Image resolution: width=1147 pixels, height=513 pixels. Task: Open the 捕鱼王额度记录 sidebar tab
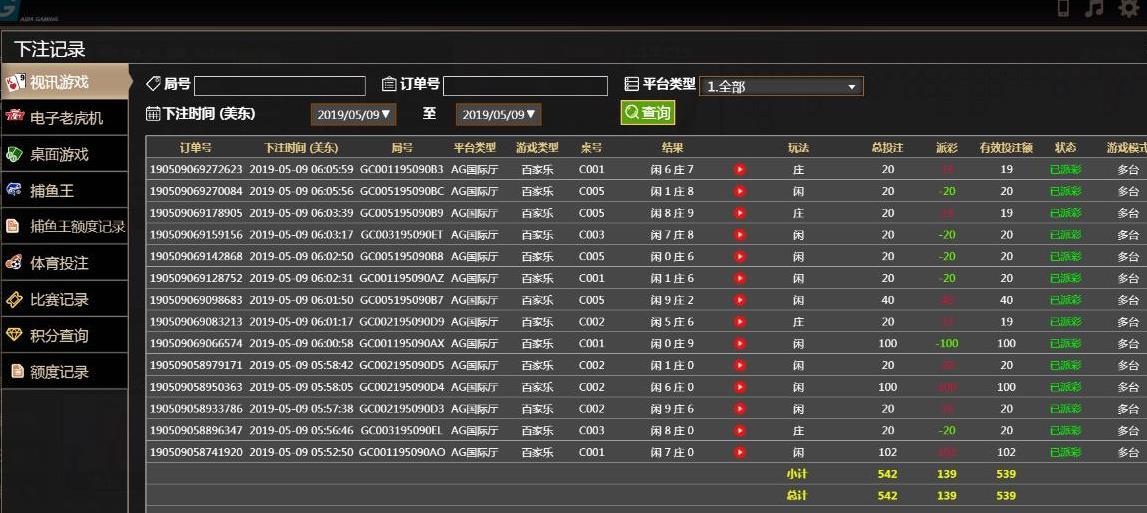(64, 227)
